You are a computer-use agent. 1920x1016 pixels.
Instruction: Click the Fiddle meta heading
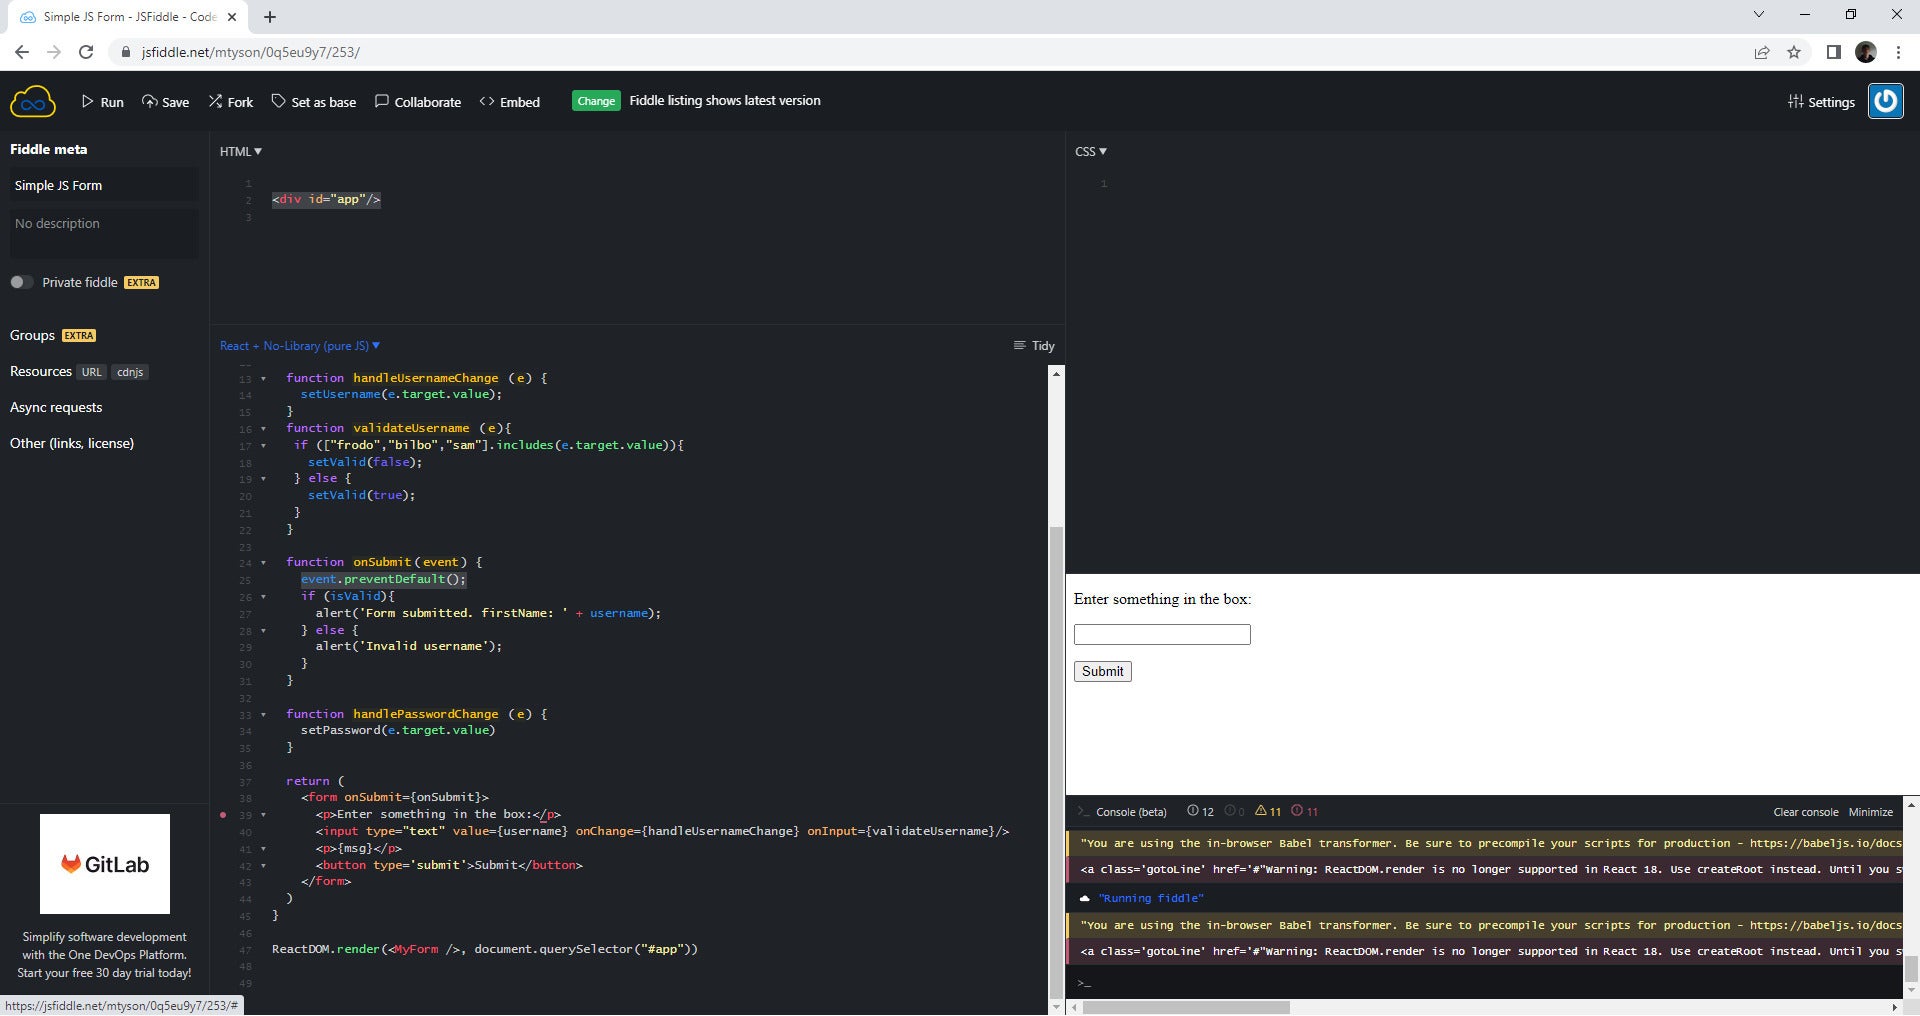[x=49, y=149]
